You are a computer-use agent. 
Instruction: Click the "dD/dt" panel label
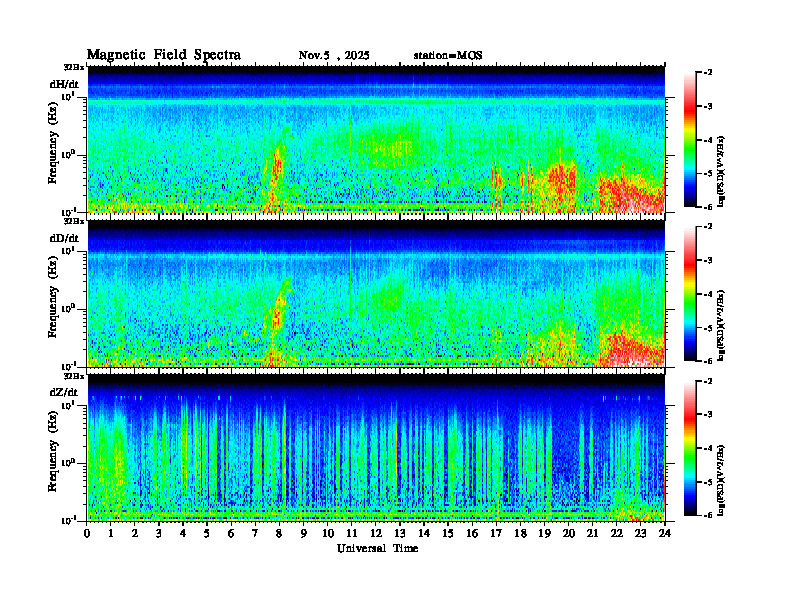coord(64,238)
